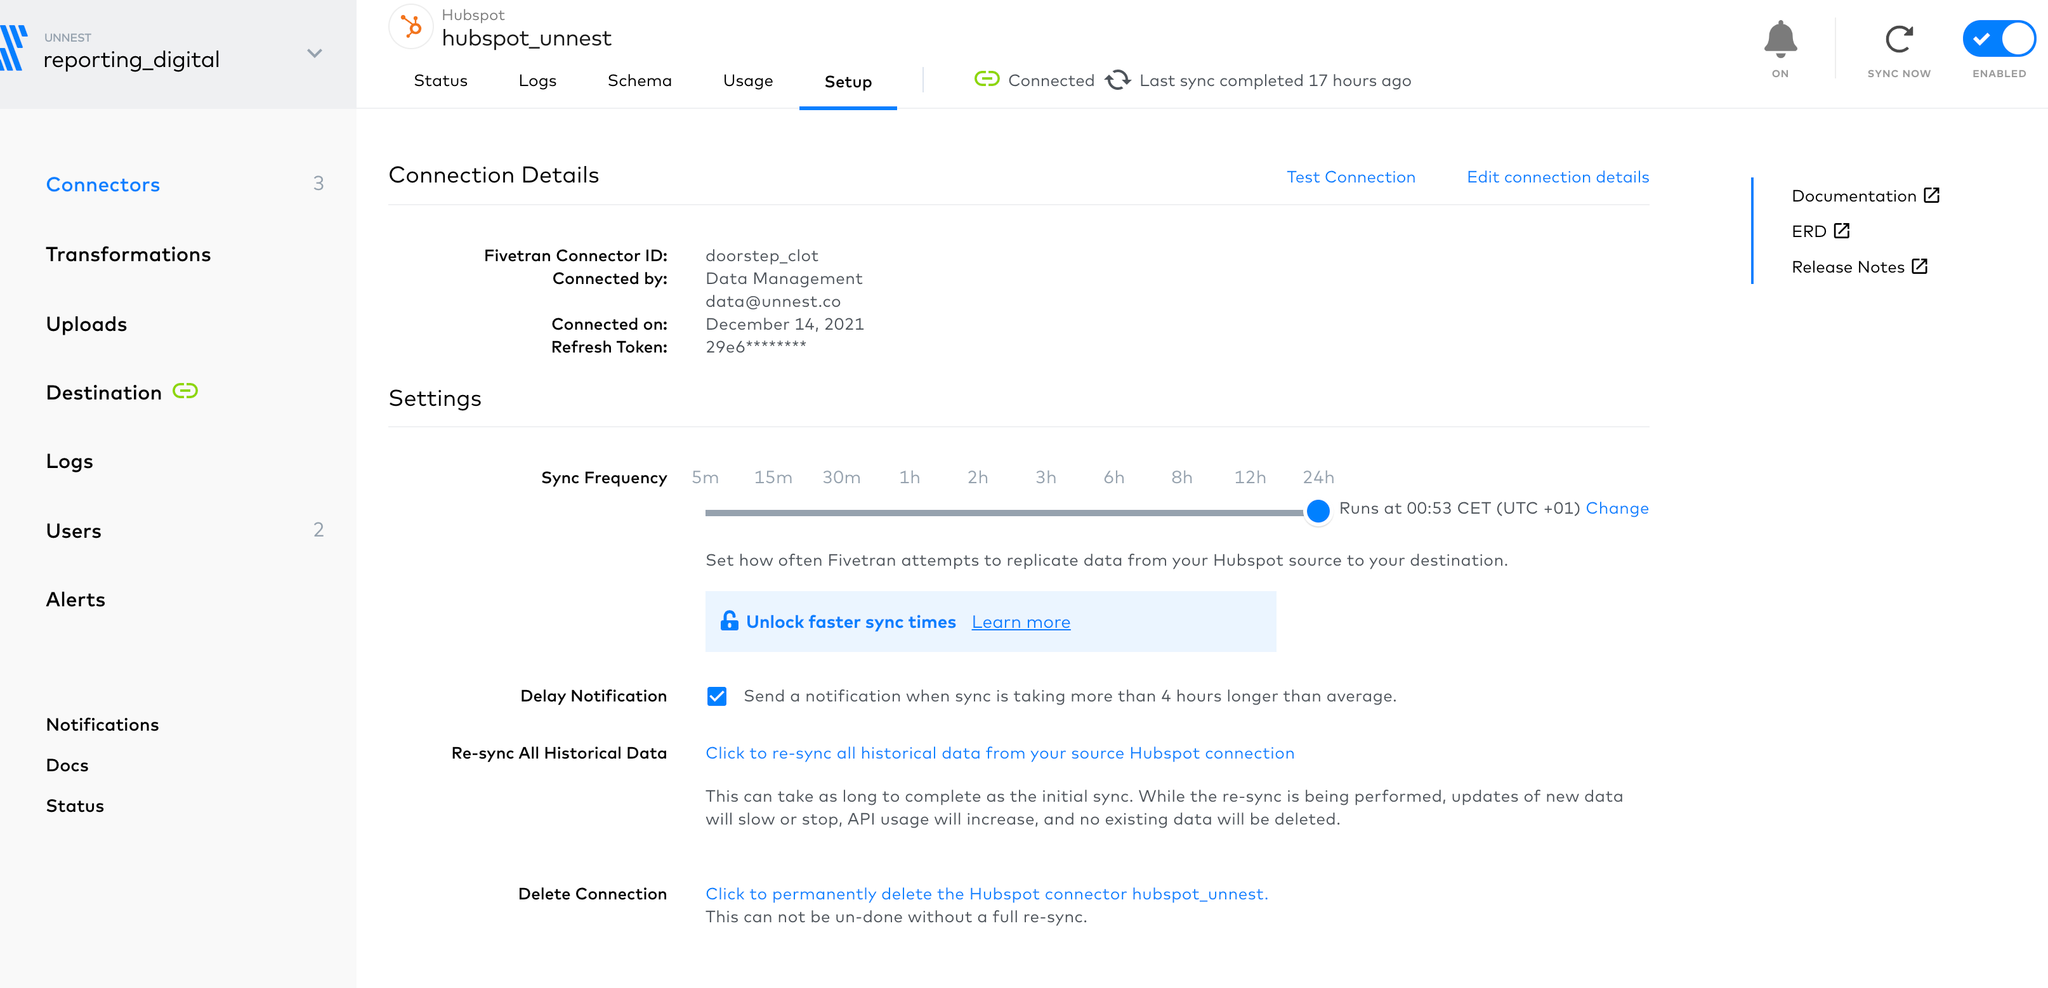Toggle the Enabled connector switch
Screen dimensions: 2048x988
1999,39
